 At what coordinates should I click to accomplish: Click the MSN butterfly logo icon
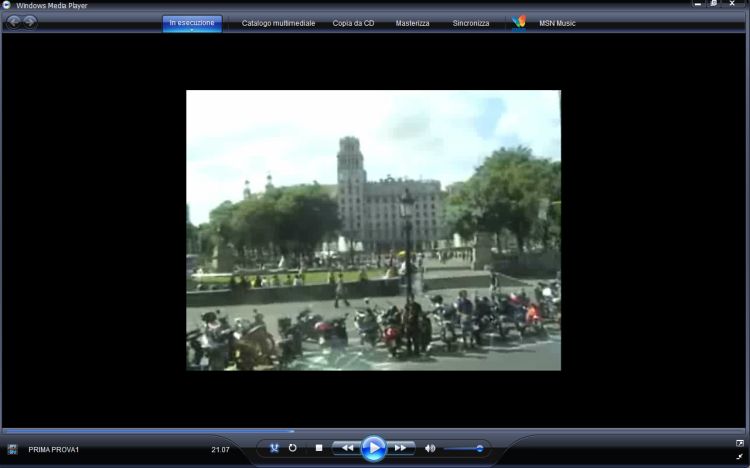519,22
